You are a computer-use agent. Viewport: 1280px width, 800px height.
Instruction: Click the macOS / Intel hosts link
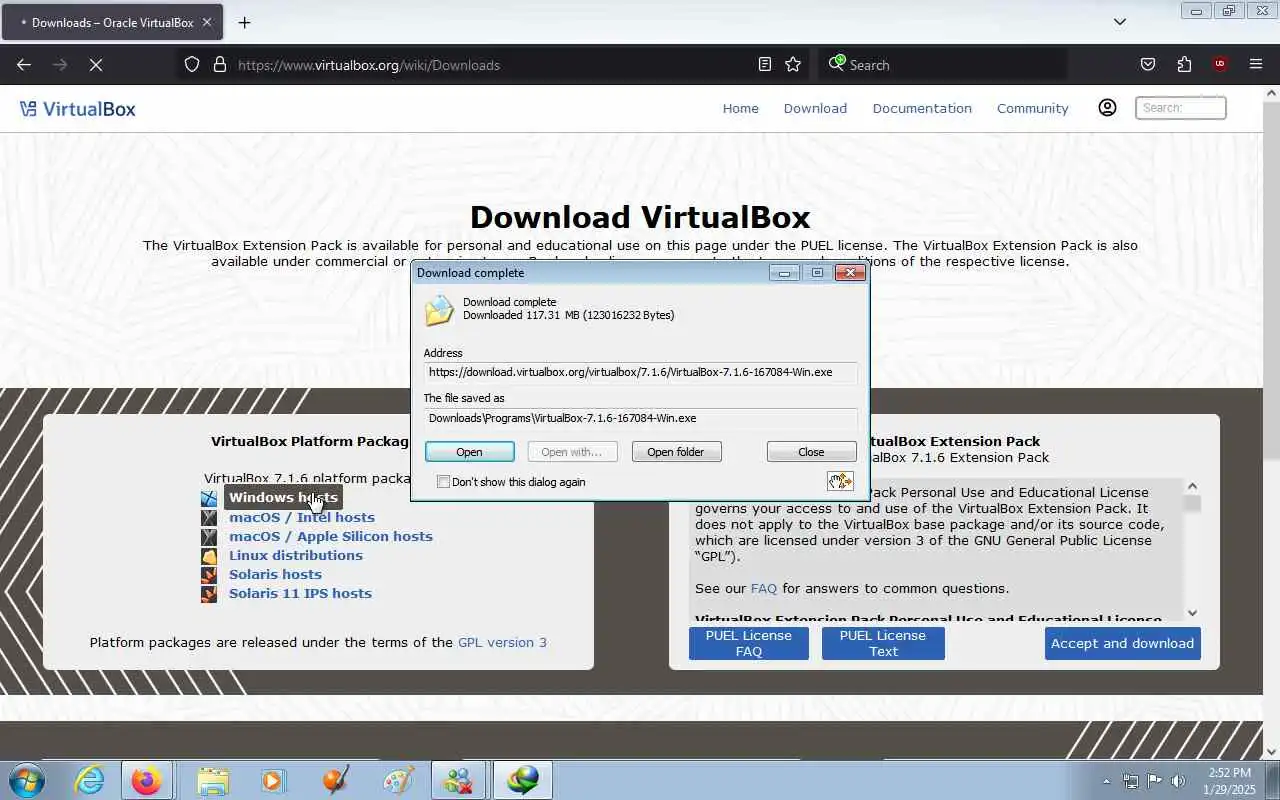coord(302,517)
